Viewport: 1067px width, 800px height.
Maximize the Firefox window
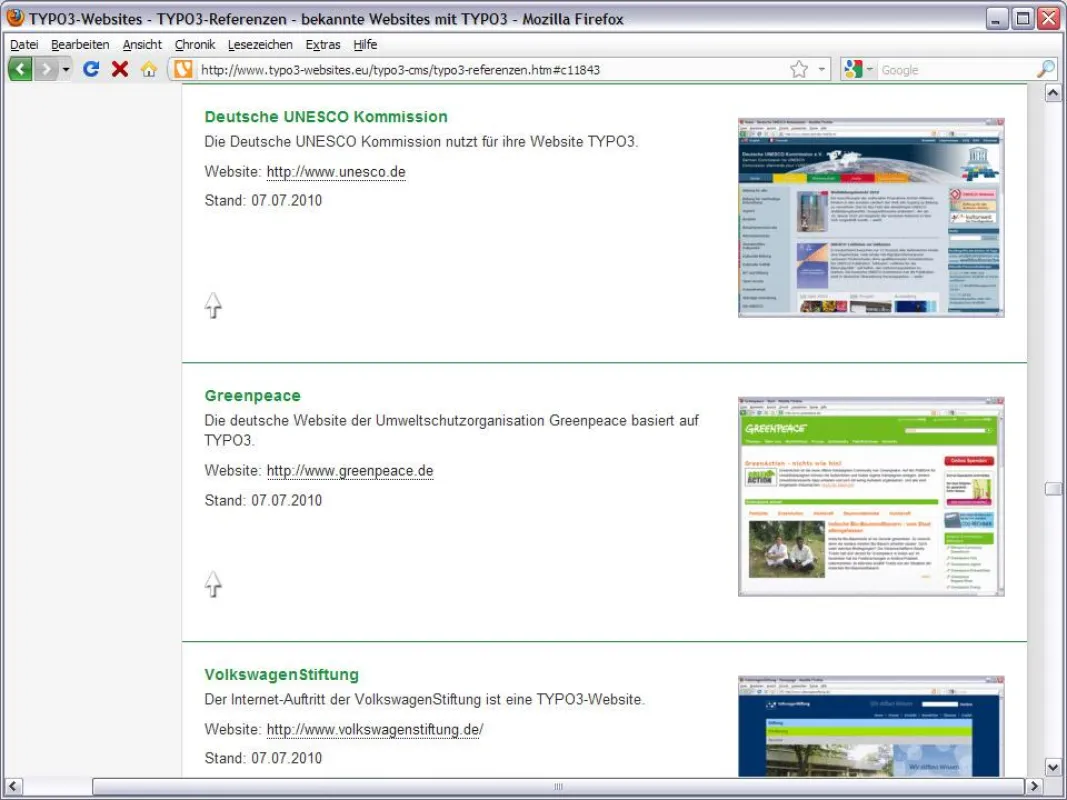1023,18
